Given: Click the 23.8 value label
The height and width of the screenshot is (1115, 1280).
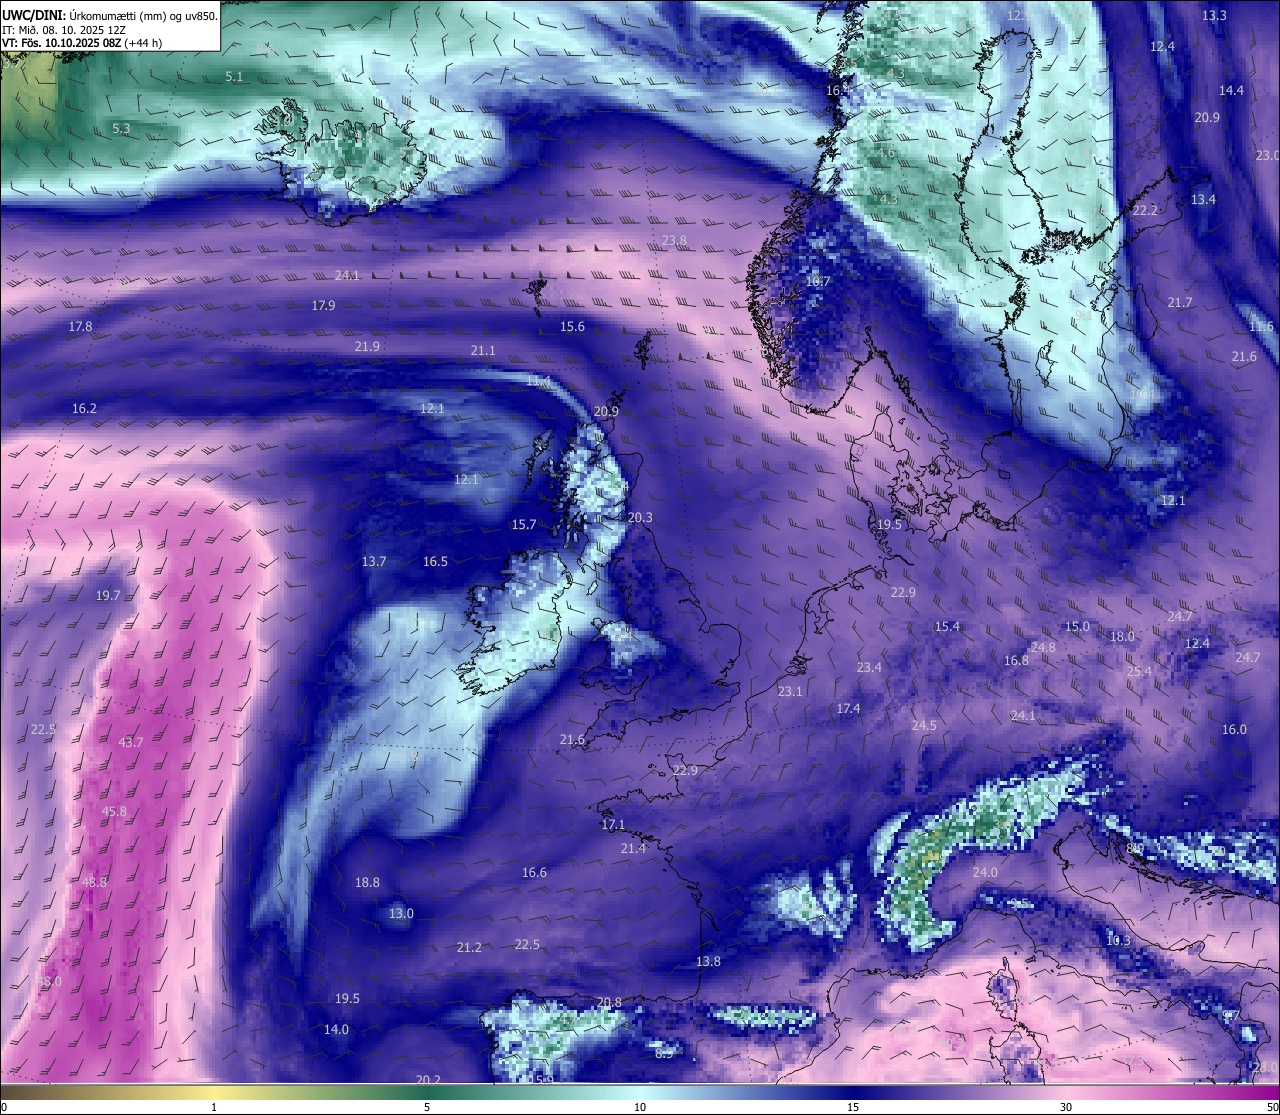Looking at the screenshot, I should [x=674, y=240].
